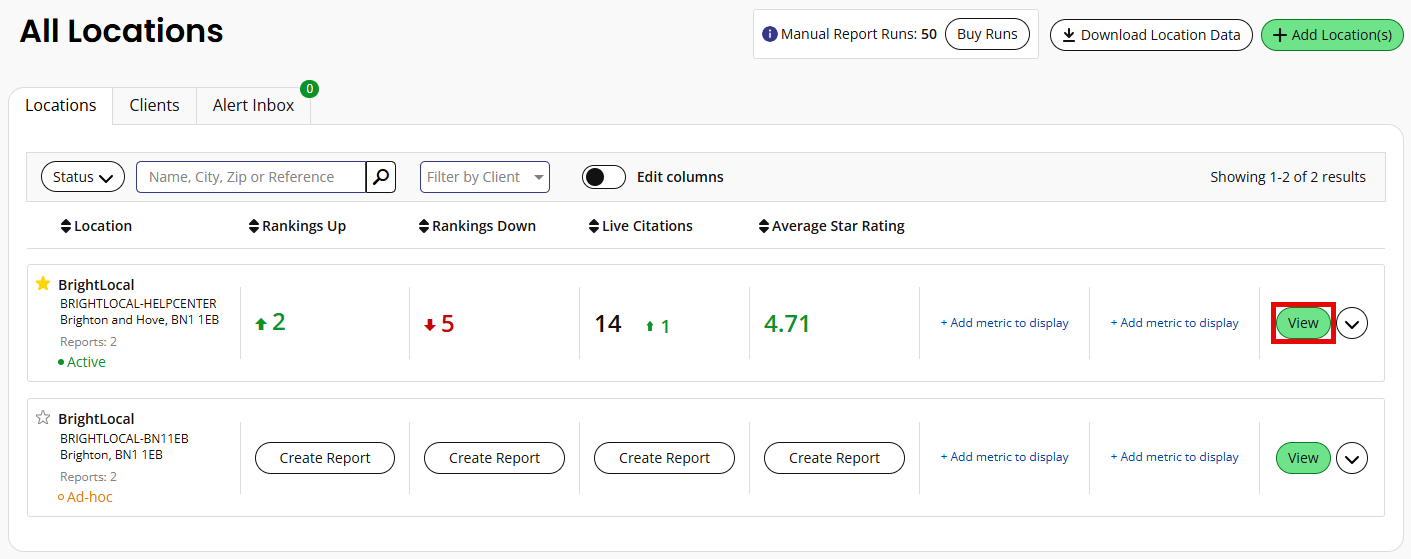Create Report under Rankings Up column

(325, 458)
